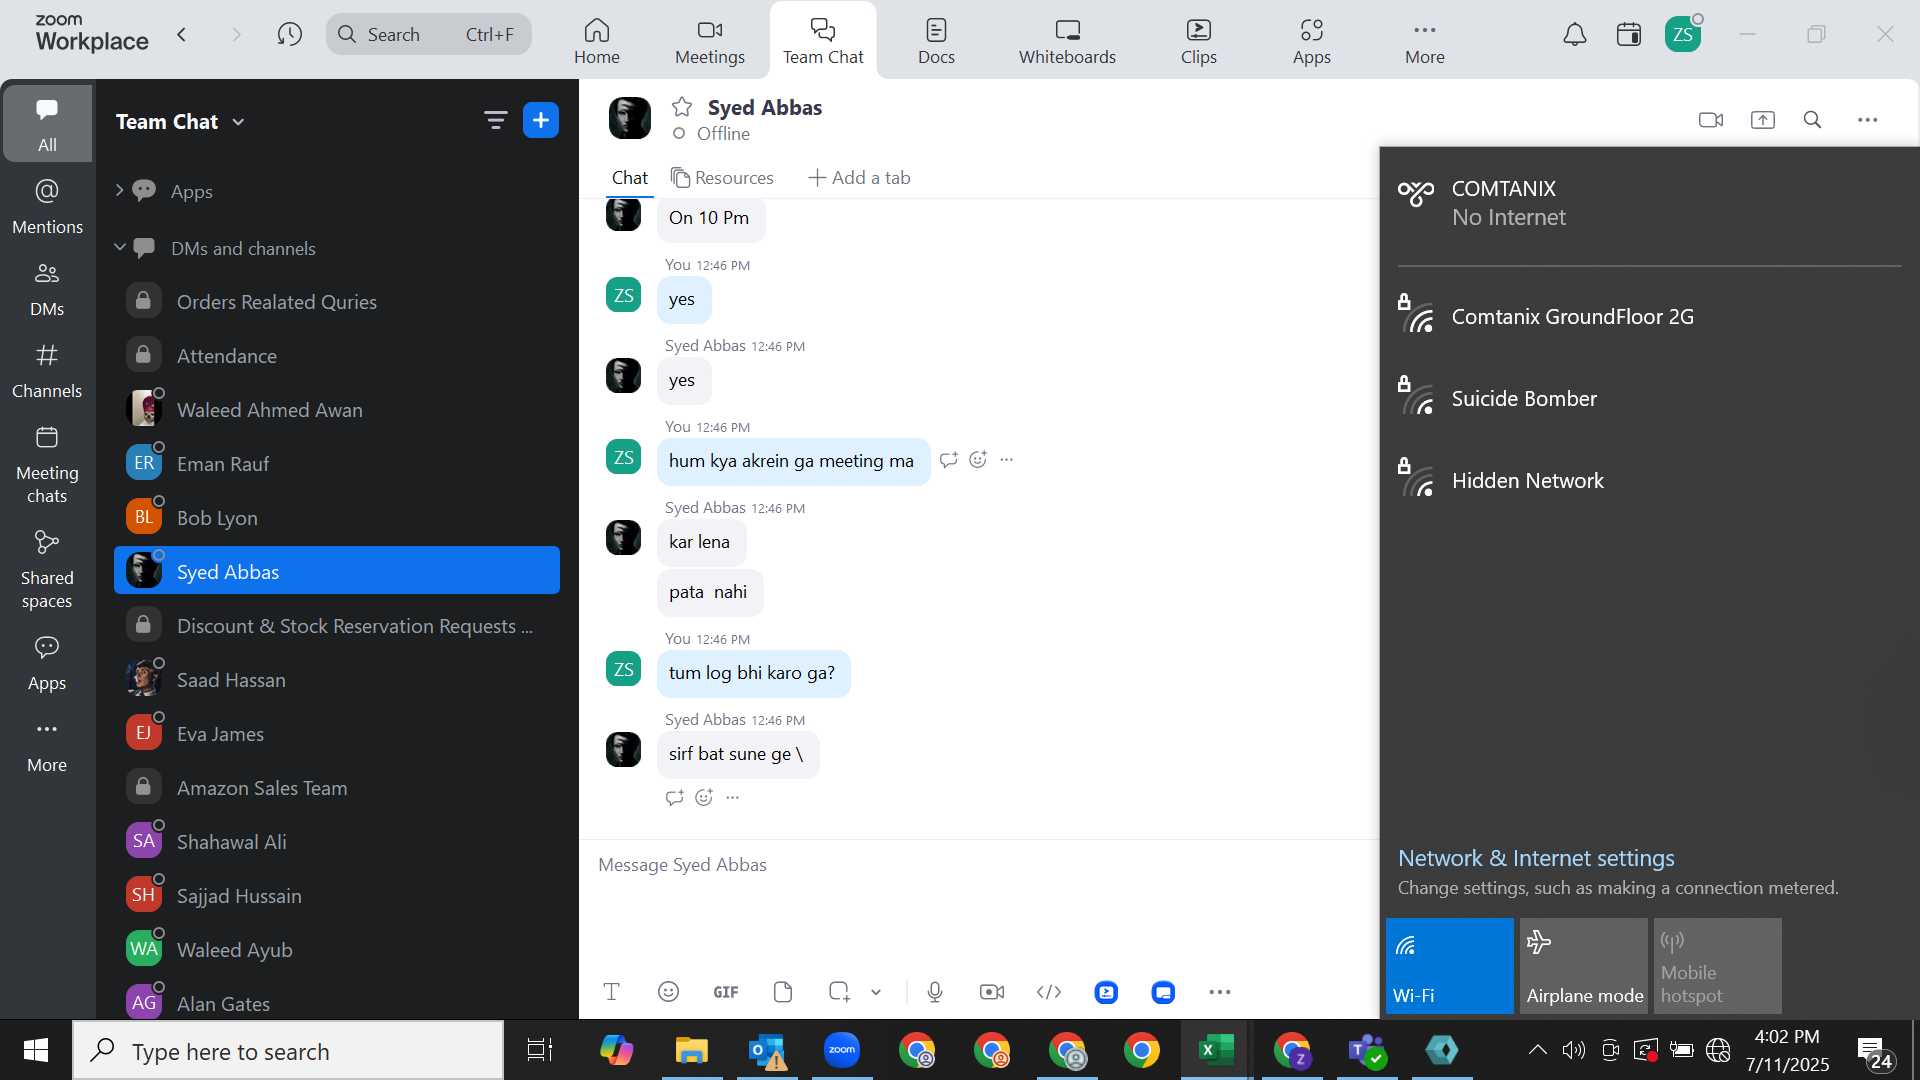Collapse DMs and channels section
The height and width of the screenshot is (1080, 1920).
tap(119, 247)
